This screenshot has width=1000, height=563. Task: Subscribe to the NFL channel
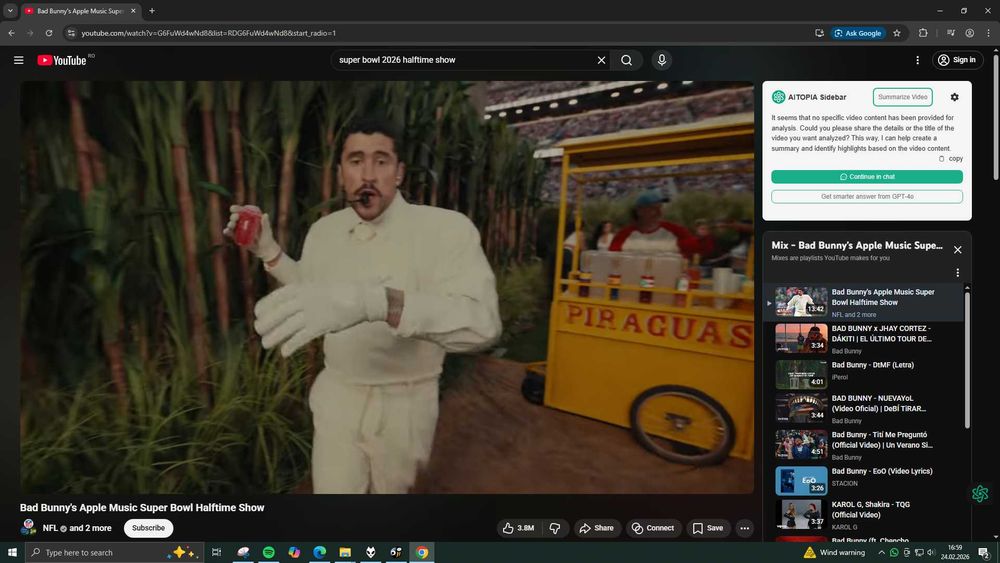[x=148, y=528]
